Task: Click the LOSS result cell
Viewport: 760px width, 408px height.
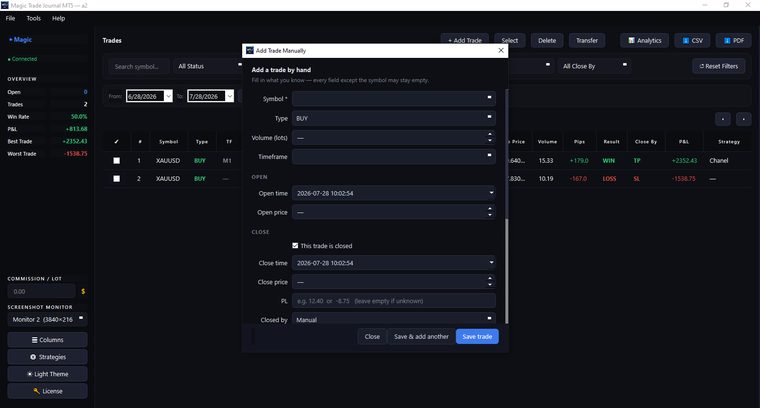Action: (x=609, y=179)
